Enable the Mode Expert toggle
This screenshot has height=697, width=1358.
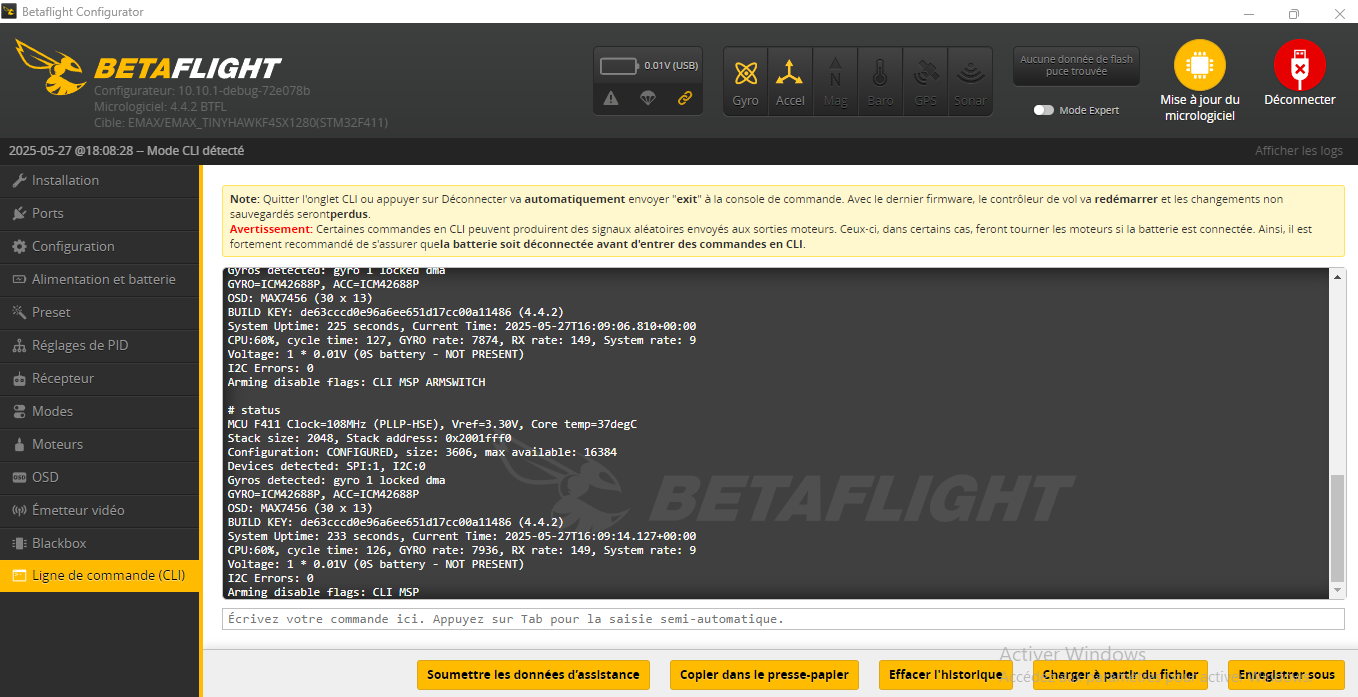[x=1044, y=110]
